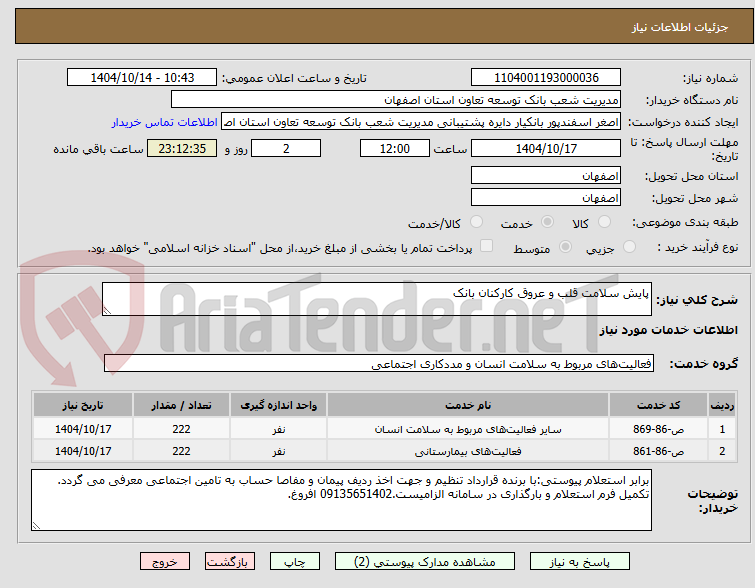The image size is (755, 588).
Task: Click the delivery province field اصفهان
Action: (x=546, y=176)
